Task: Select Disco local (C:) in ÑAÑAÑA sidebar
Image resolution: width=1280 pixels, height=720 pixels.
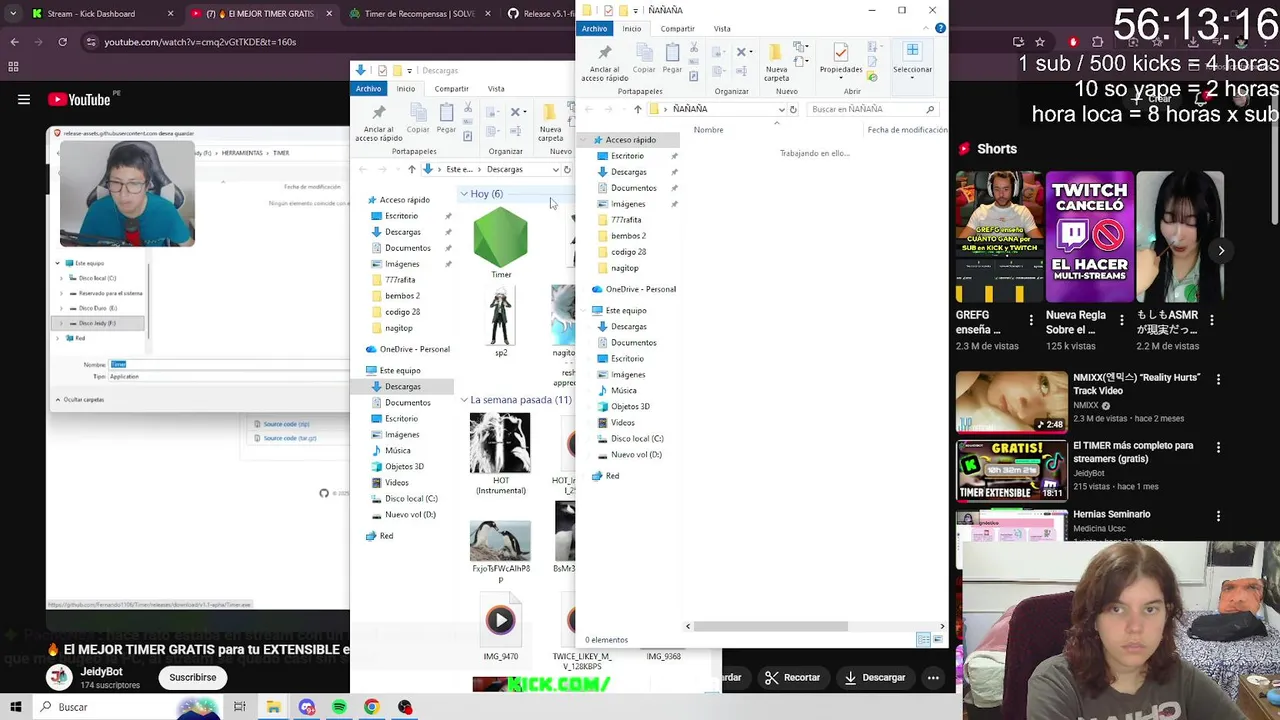Action: tap(637, 439)
